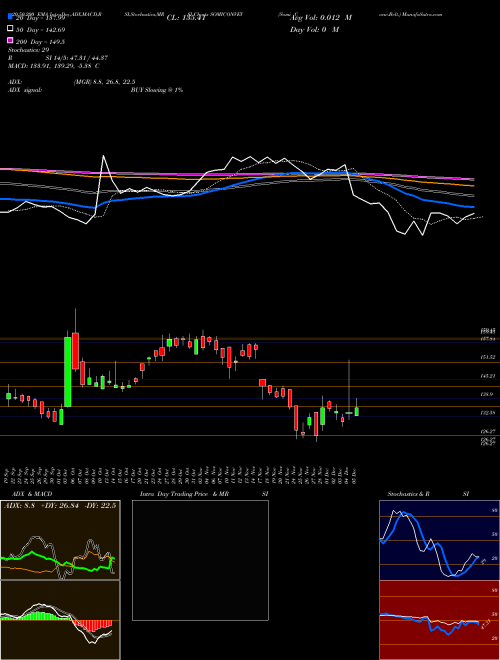This screenshot has height=660, width=500.
Task: Open the MACD histogram chart panel
Action: point(60,620)
